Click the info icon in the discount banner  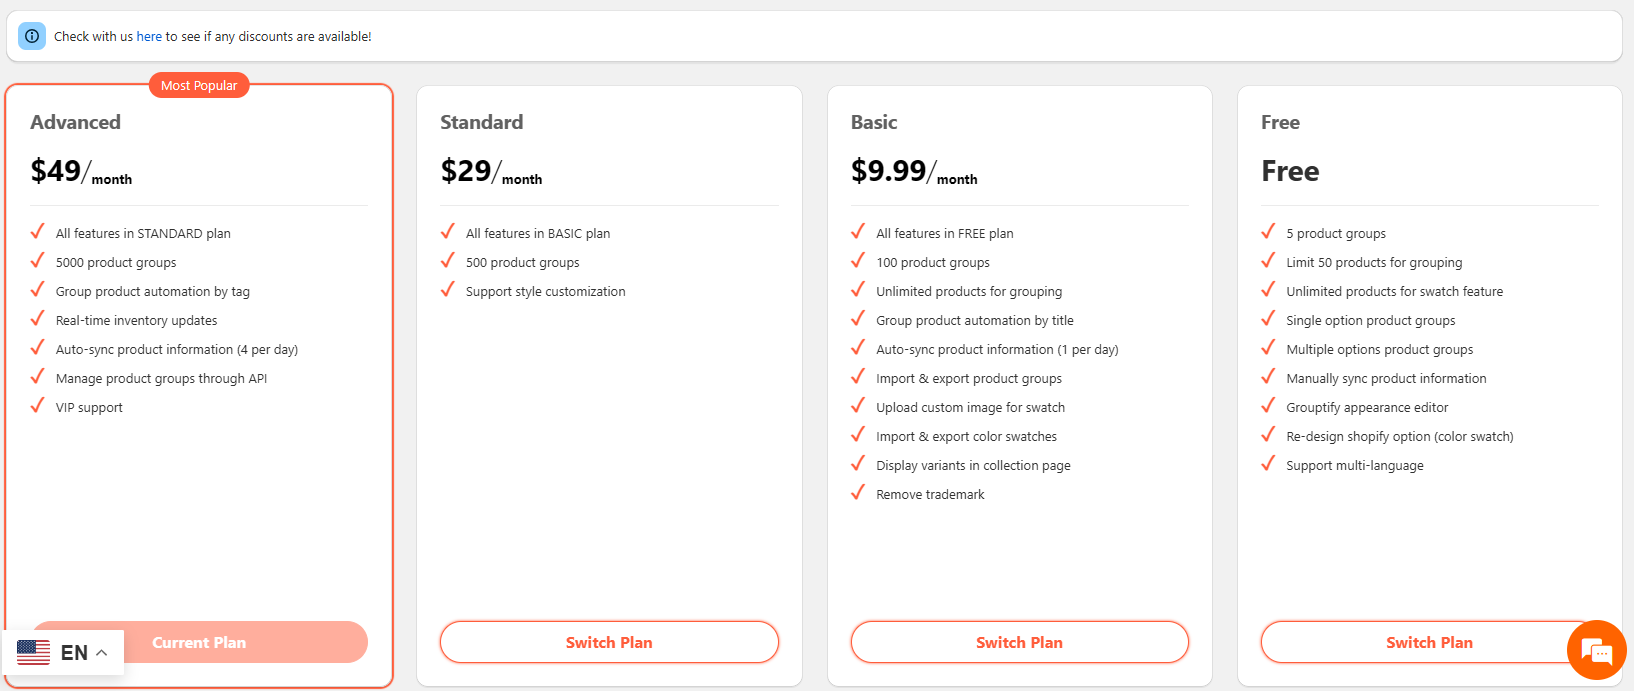coord(32,36)
